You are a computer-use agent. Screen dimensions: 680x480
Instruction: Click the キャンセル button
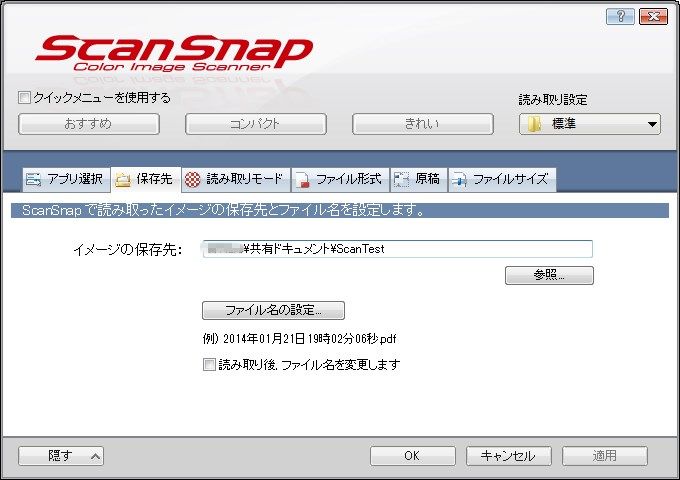(509, 456)
